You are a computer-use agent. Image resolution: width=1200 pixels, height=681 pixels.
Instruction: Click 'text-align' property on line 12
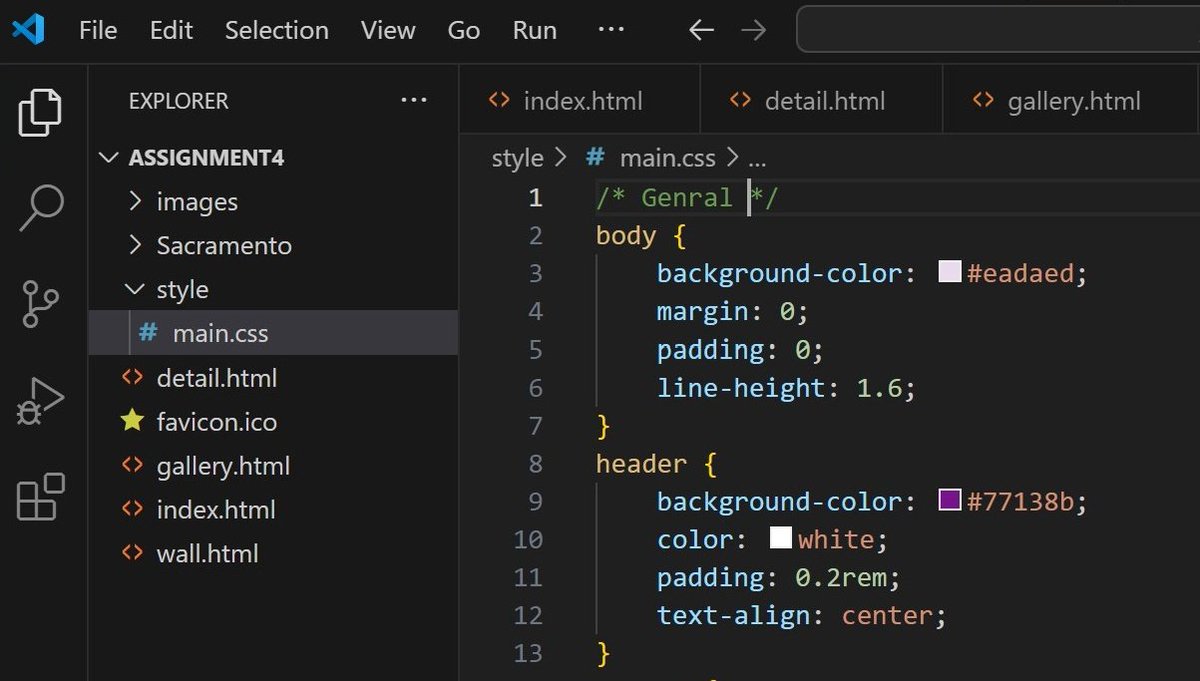click(733, 615)
